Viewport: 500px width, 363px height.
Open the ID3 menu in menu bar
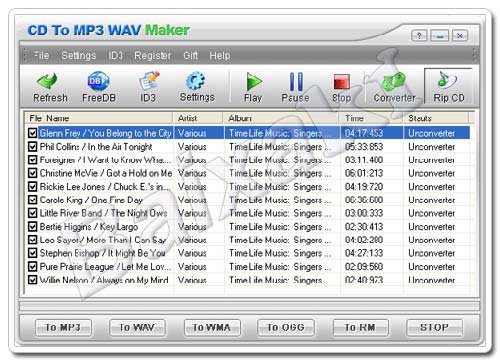pyautogui.click(x=115, y=55)
